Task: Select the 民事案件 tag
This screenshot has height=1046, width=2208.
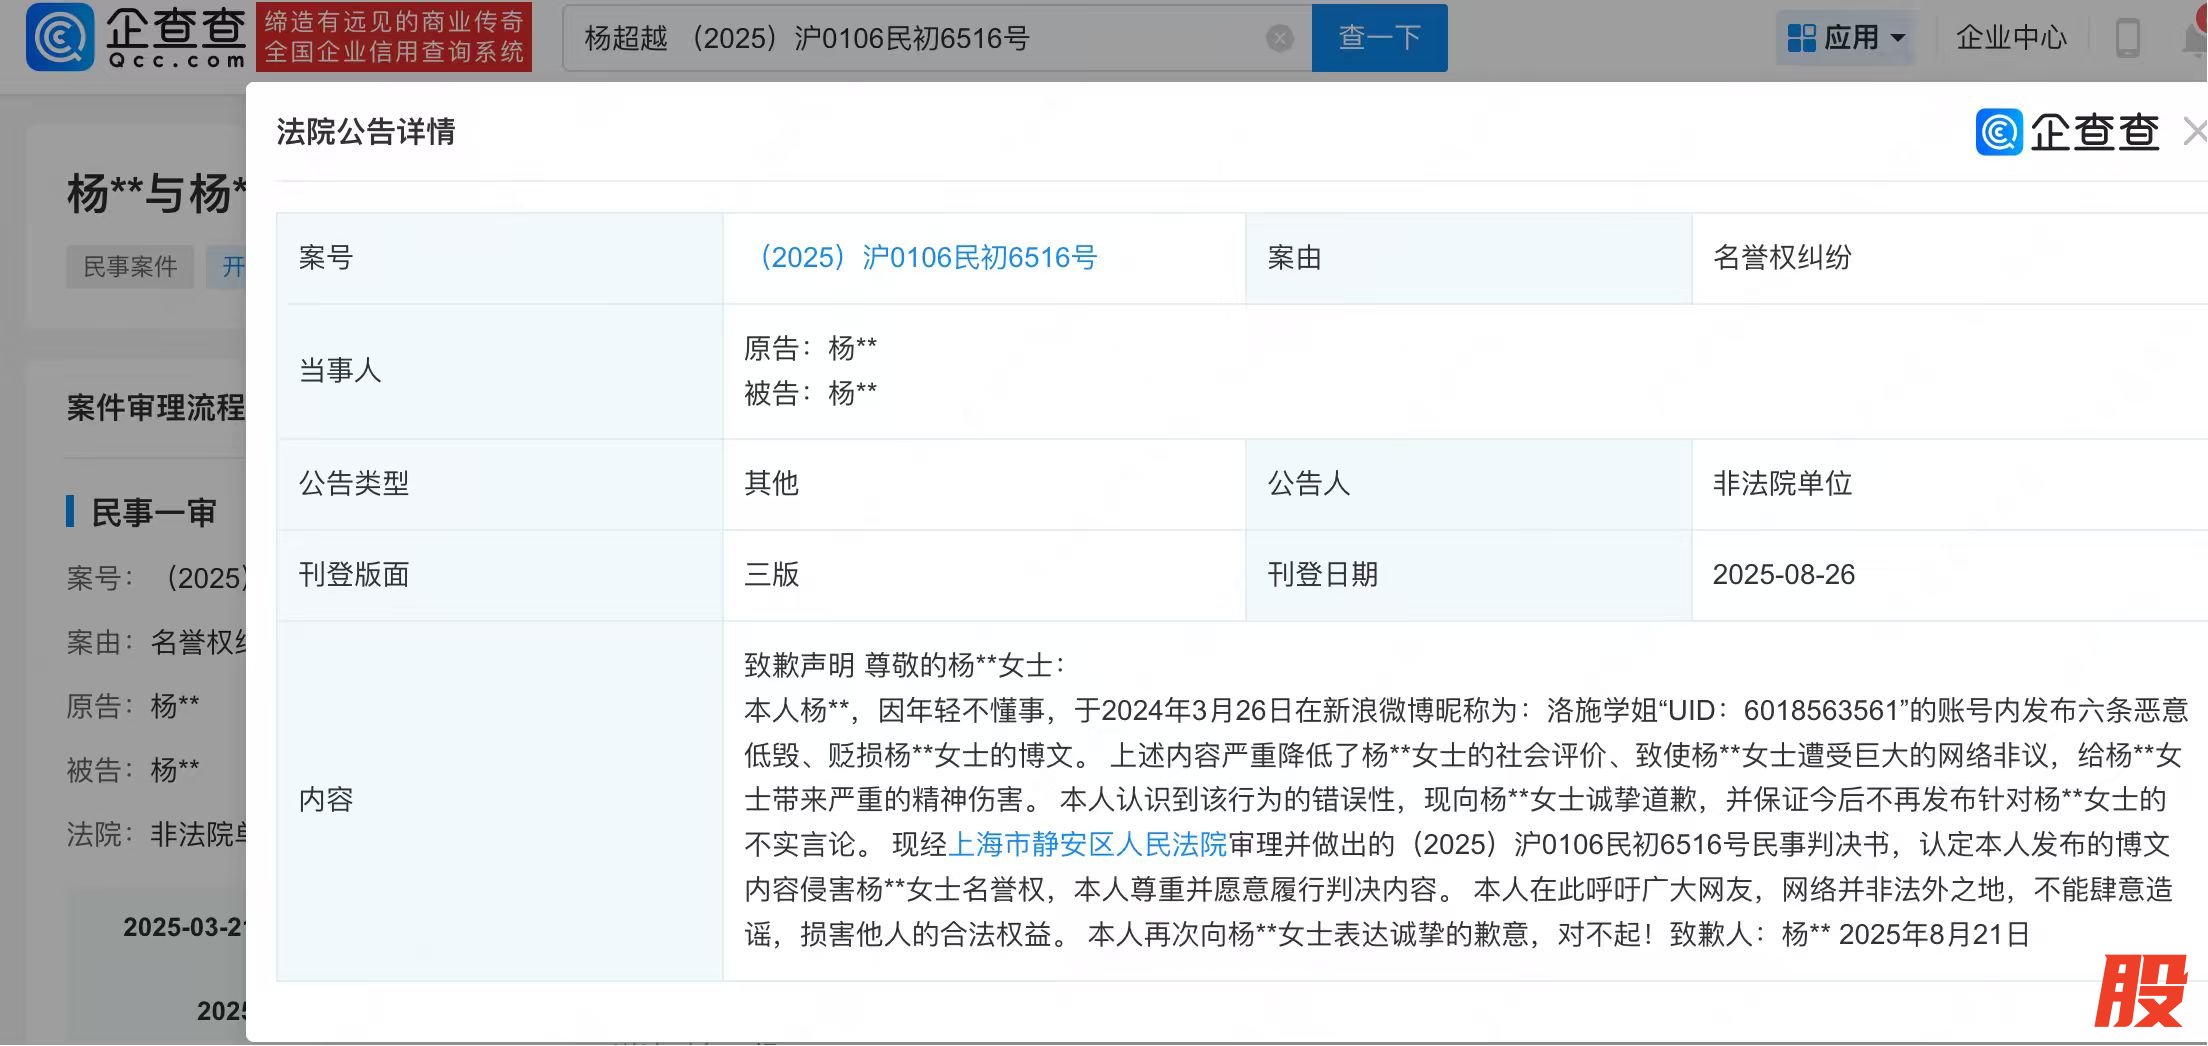Action: coord(130,267)
